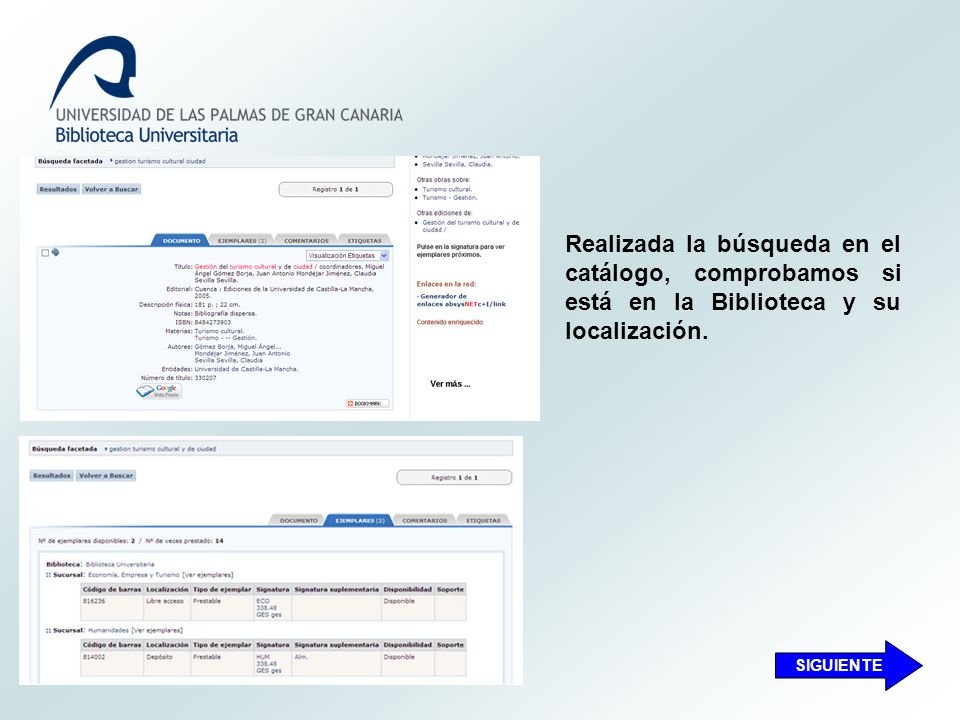The height and width of the screenshot is (720, 960).
Task: Open author link 'Gómez Borja, Miguel Ángel...'
Action: pos(238,347)
